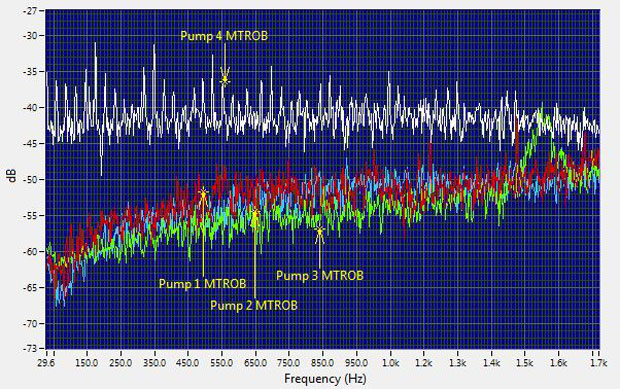
Task: Edit the 29.6 minimum frequency value
Action: click(x=46, y=363)
